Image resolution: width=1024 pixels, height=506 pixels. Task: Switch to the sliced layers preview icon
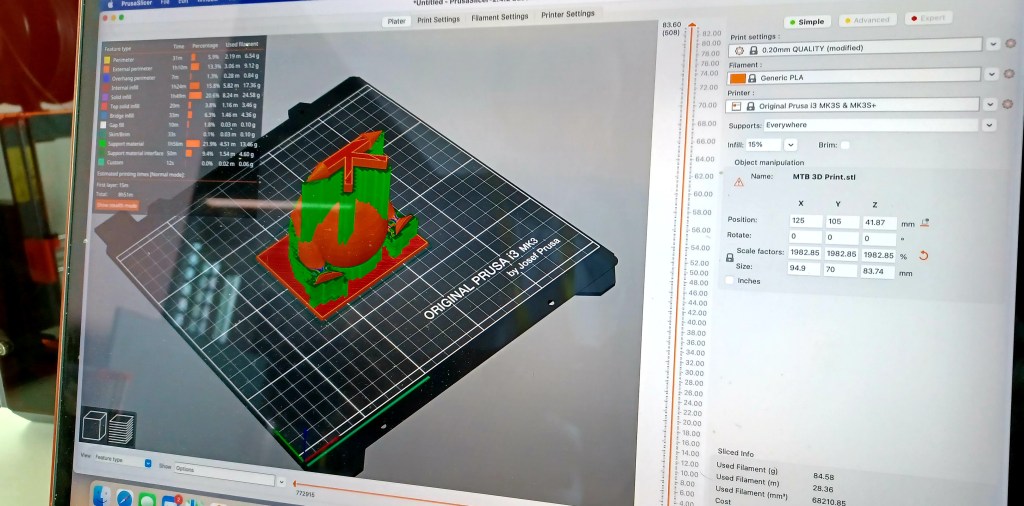[x=121, y=426]
